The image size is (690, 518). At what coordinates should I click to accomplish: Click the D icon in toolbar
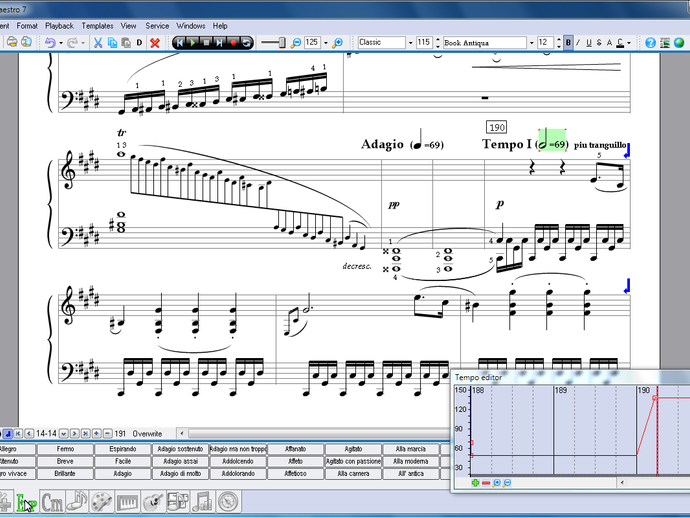pos(139,43)
